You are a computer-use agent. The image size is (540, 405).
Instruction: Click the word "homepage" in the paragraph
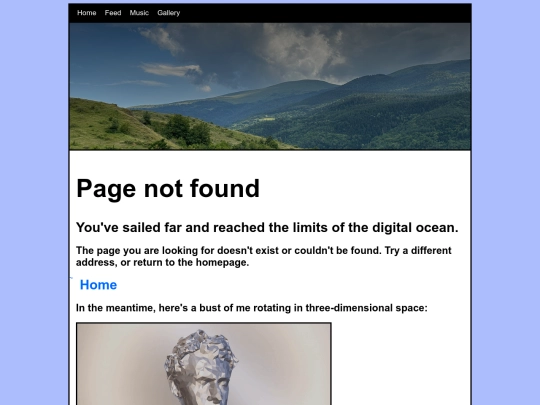tap(222, 262)
